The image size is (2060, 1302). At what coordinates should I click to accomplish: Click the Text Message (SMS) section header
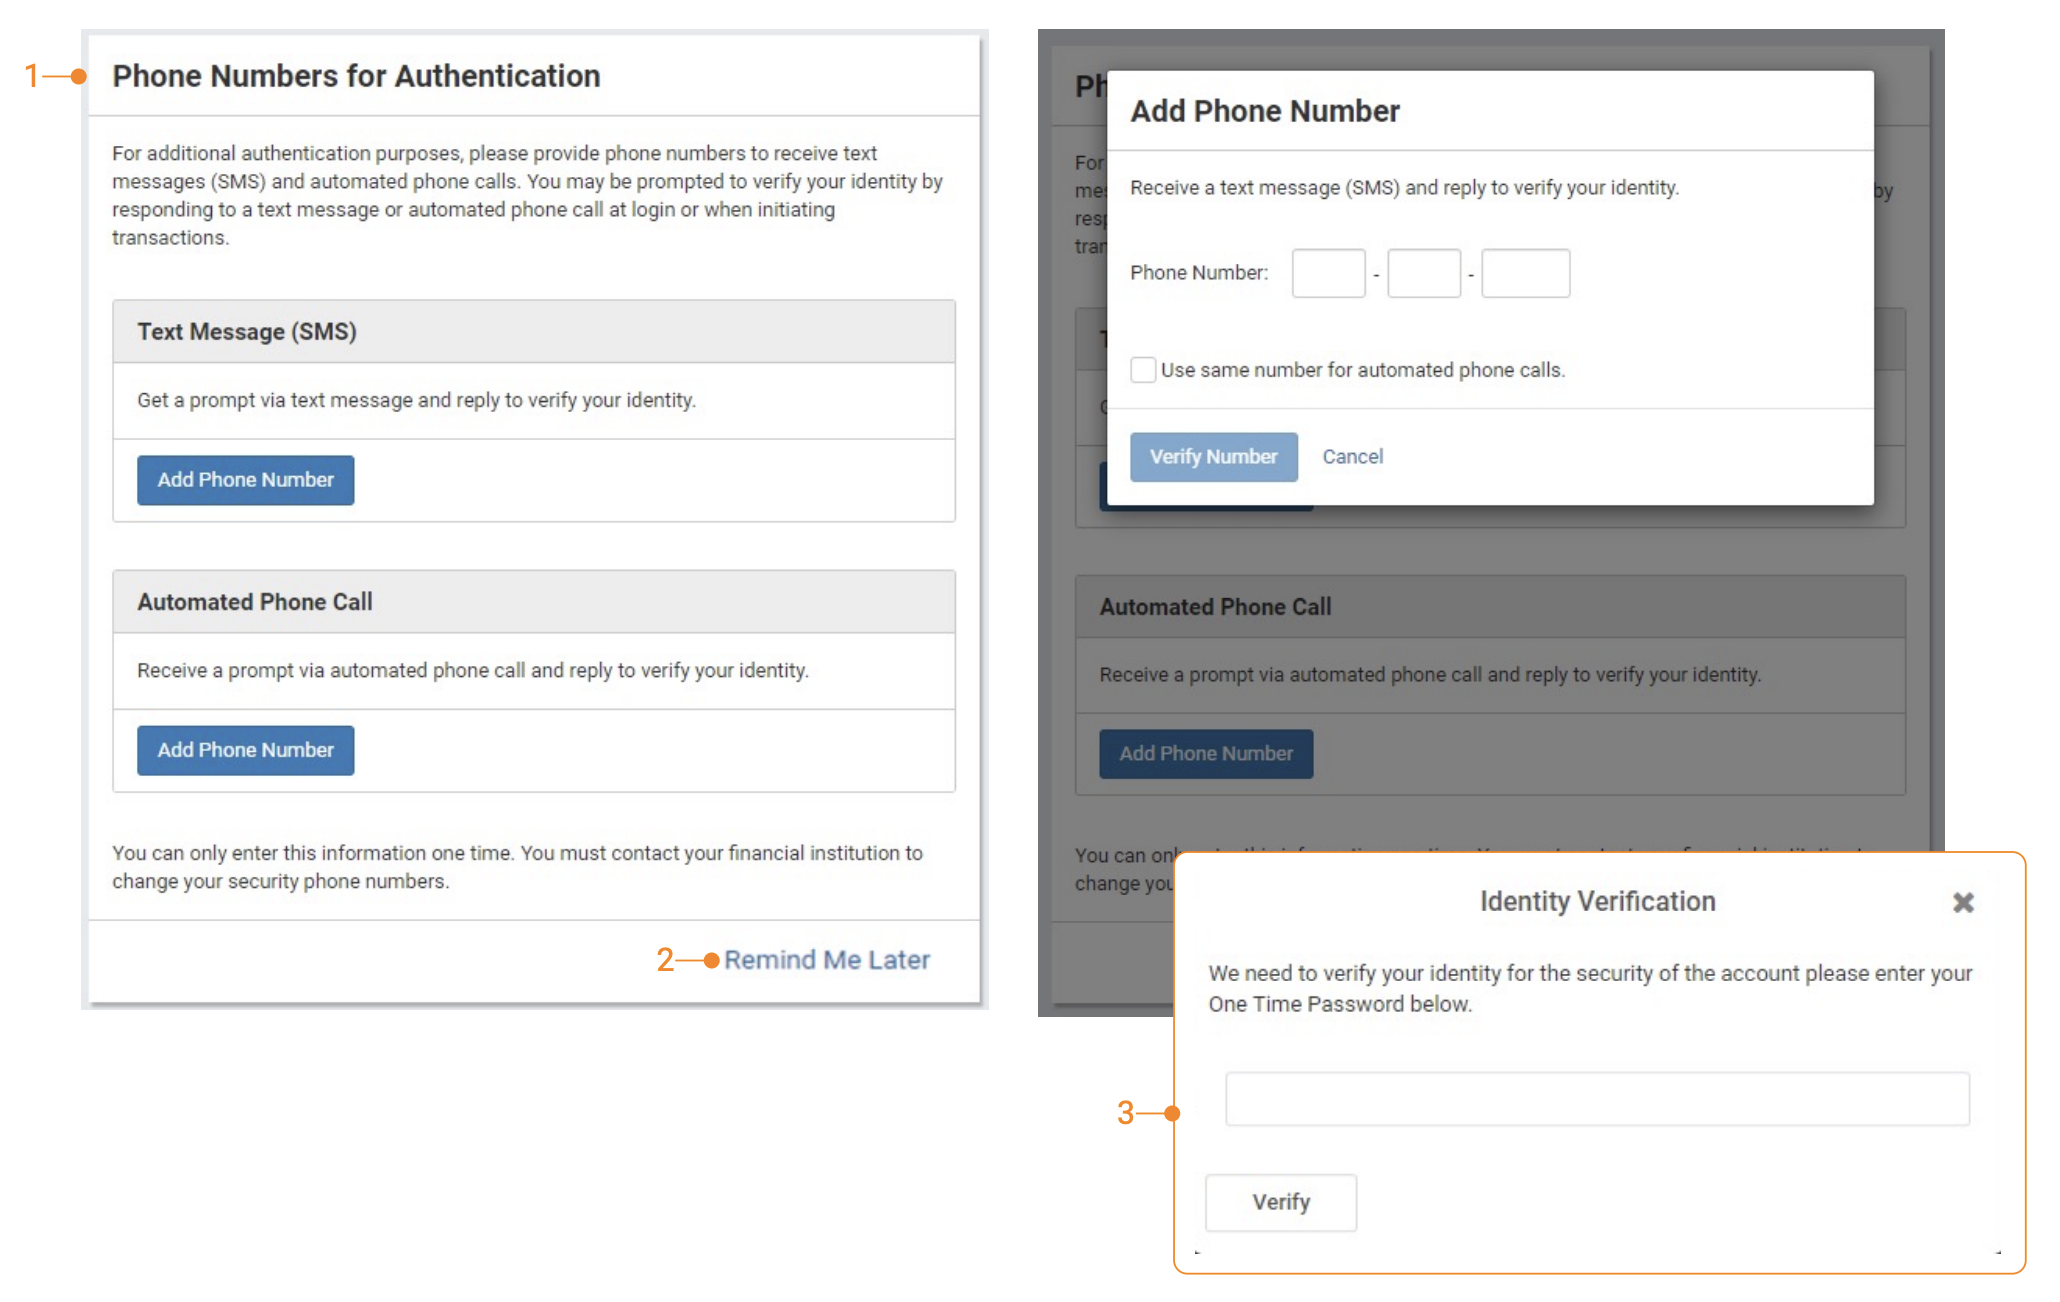pos(247,332)
